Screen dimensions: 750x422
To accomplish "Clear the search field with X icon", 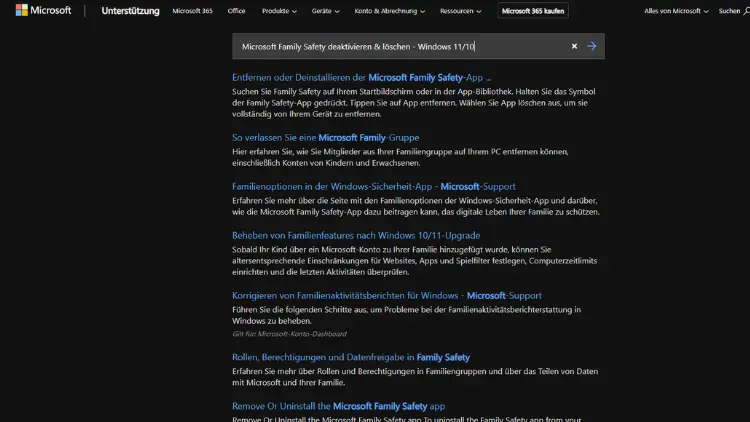I will point(574,46).
